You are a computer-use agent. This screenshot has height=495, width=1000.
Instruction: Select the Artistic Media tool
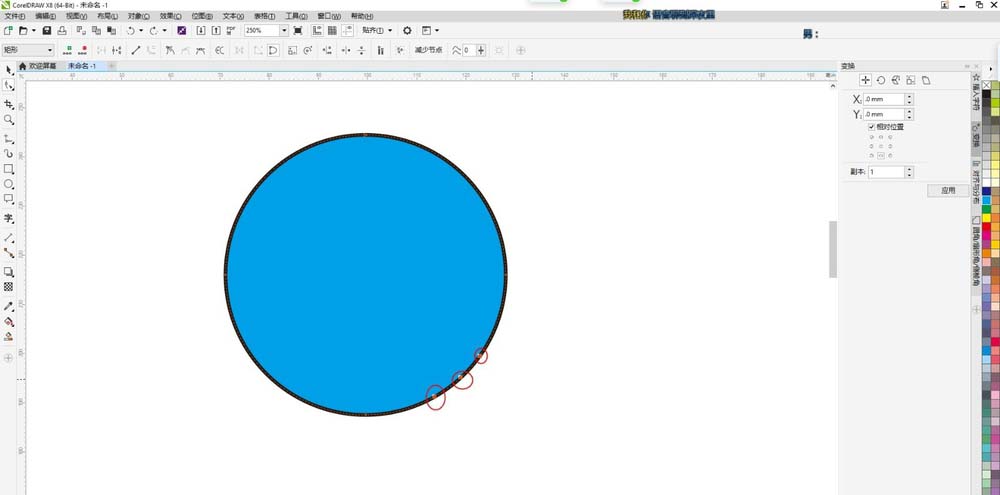click(x=8, y=154)
